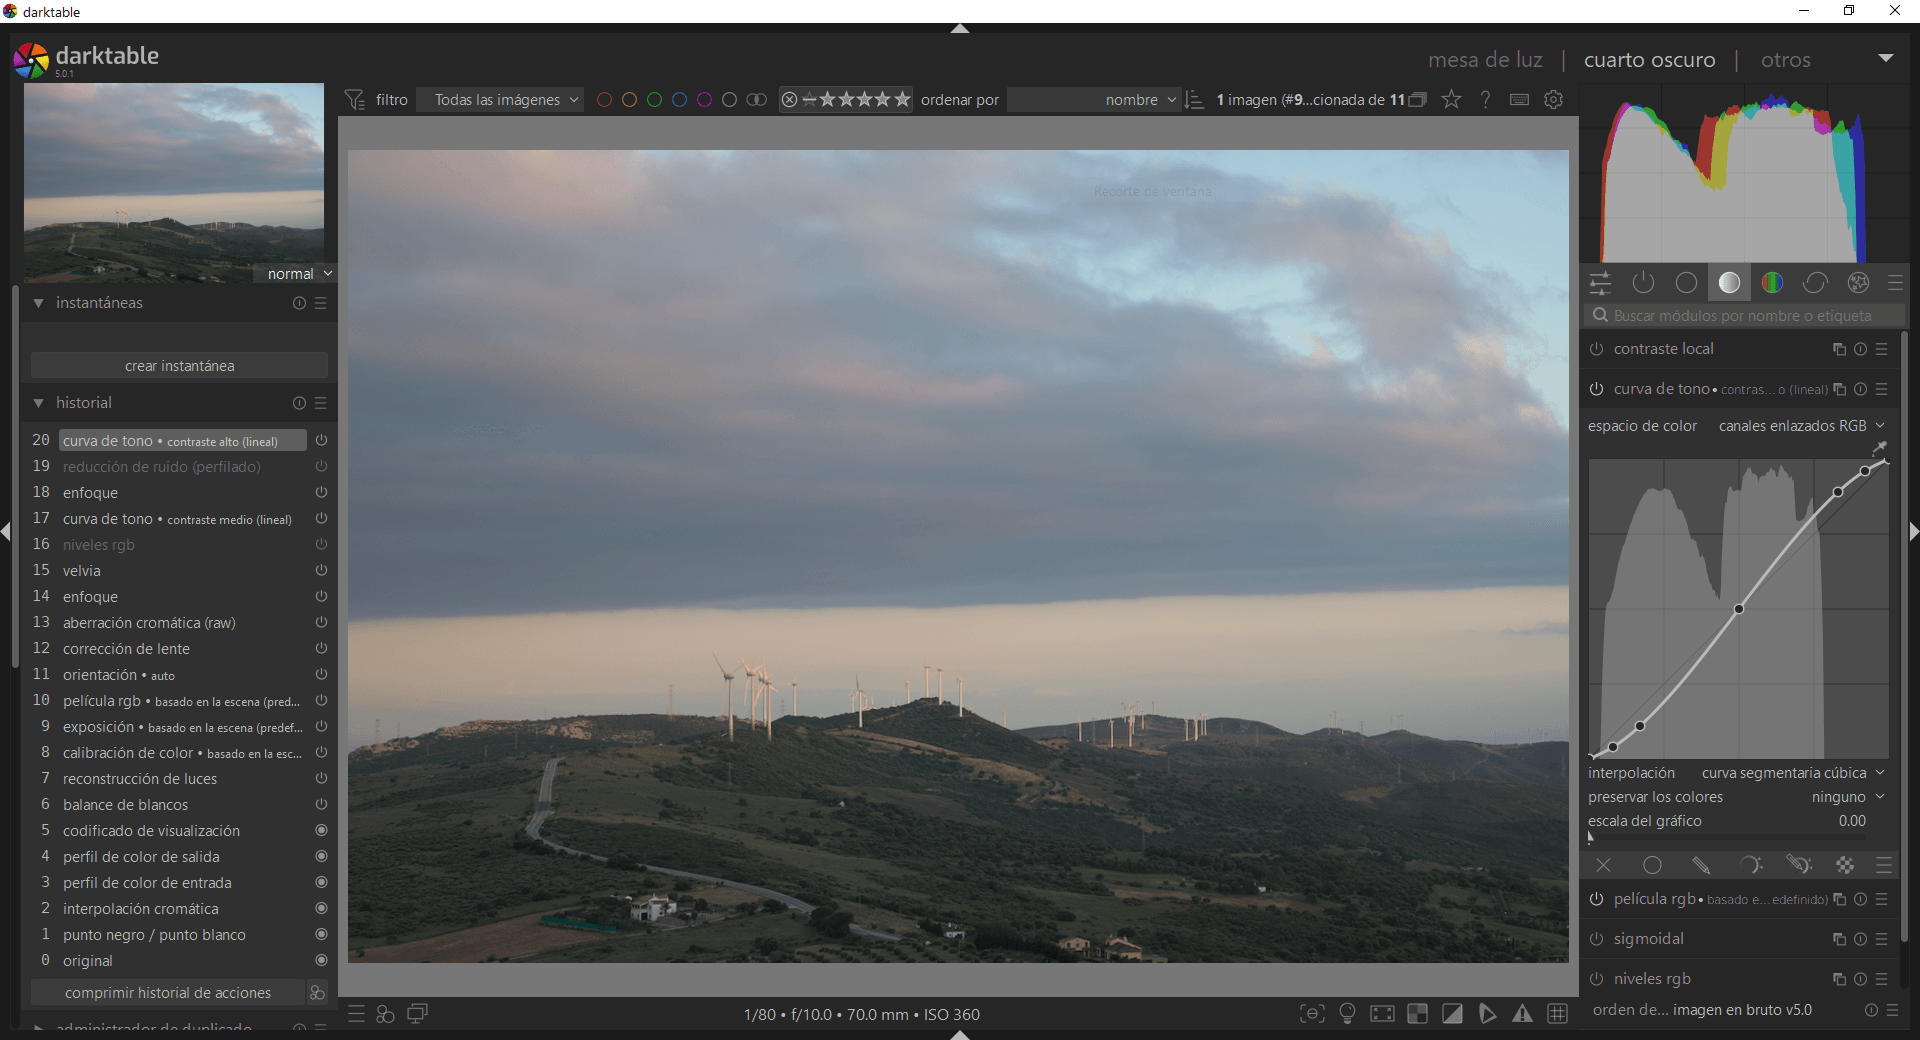This screenshot has width=1920, height=1040.
Task: Open the otros view menu
Action: 1786,60
